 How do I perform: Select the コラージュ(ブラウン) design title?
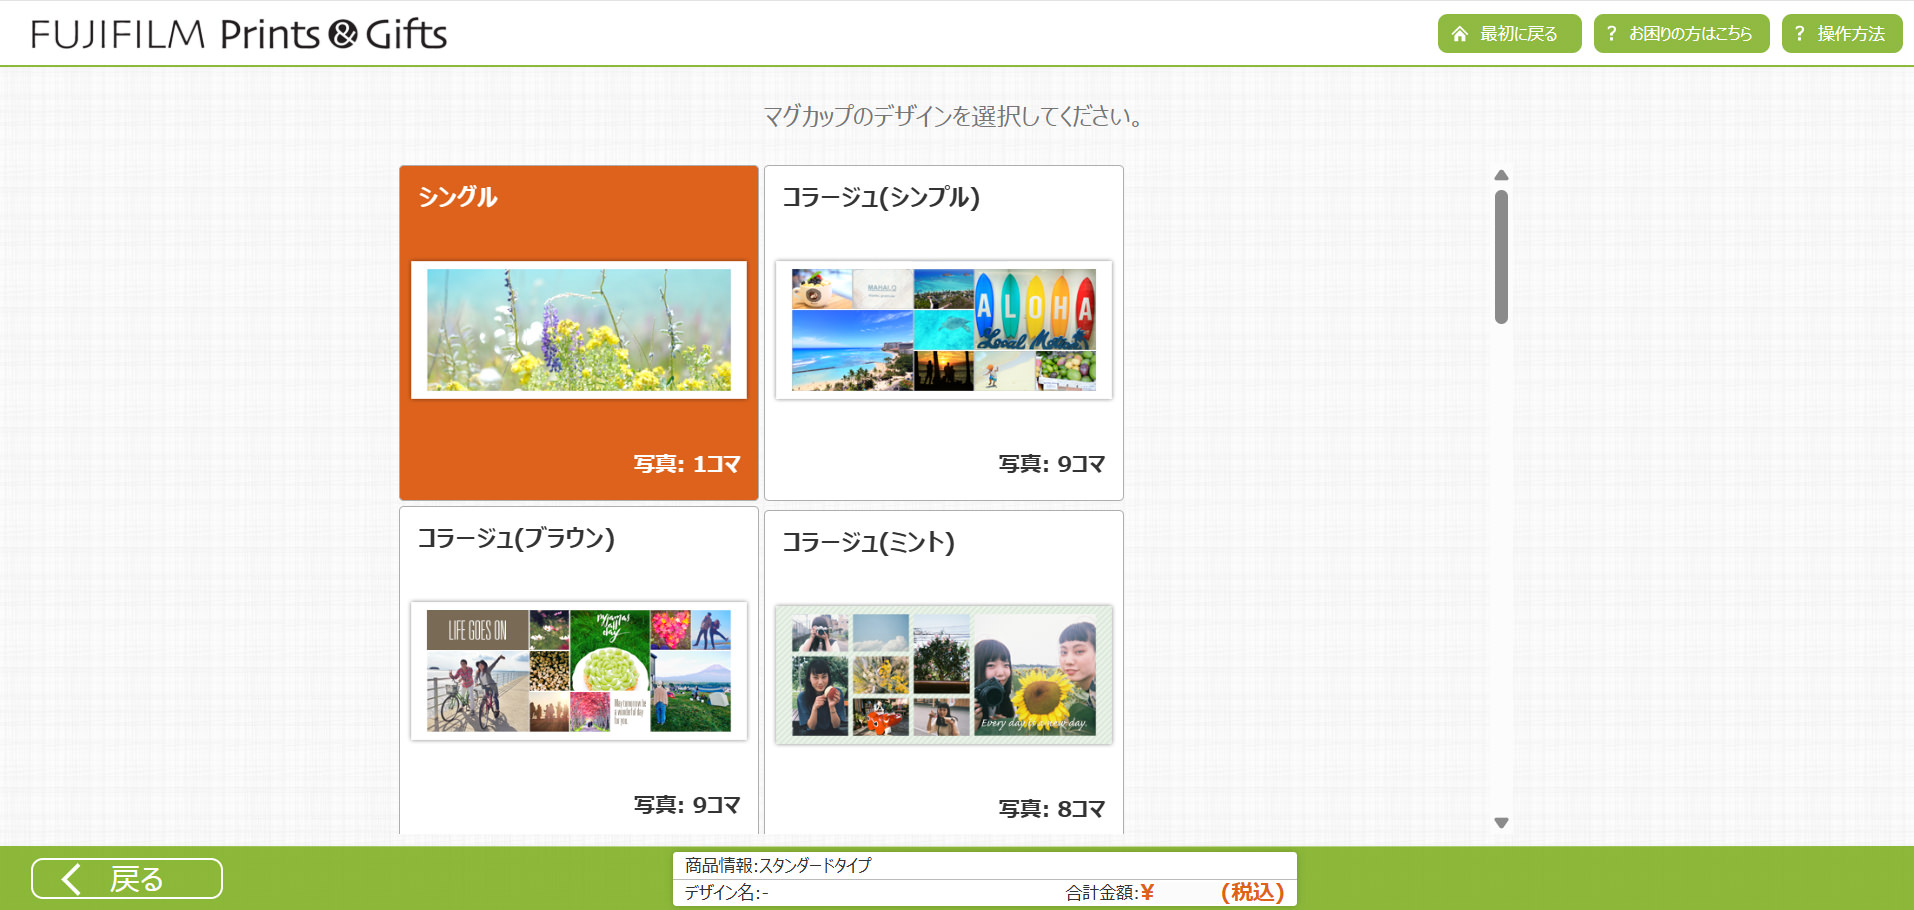click(516, 538)
